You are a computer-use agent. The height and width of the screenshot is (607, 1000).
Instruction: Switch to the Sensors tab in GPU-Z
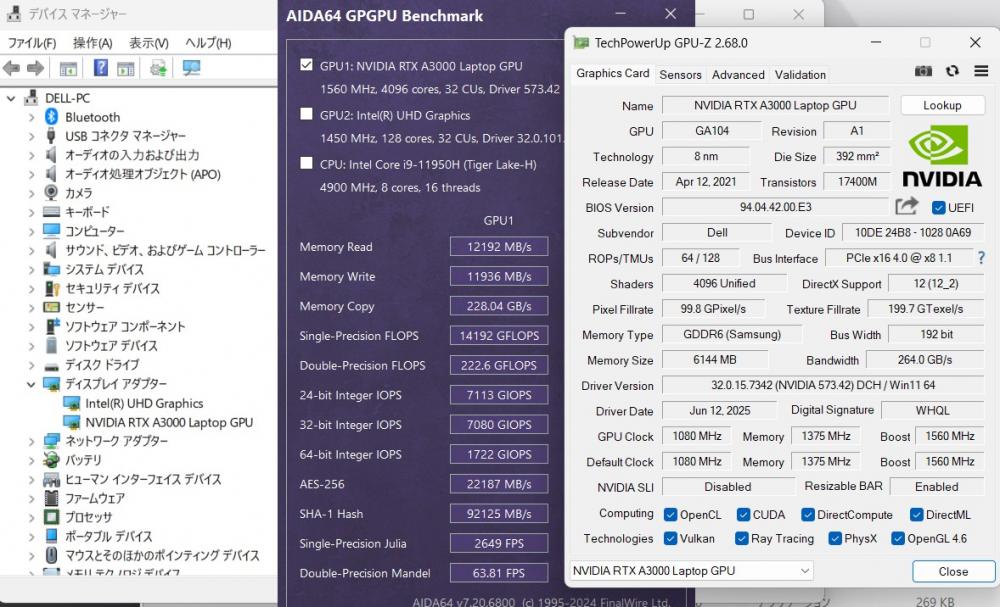680,75
